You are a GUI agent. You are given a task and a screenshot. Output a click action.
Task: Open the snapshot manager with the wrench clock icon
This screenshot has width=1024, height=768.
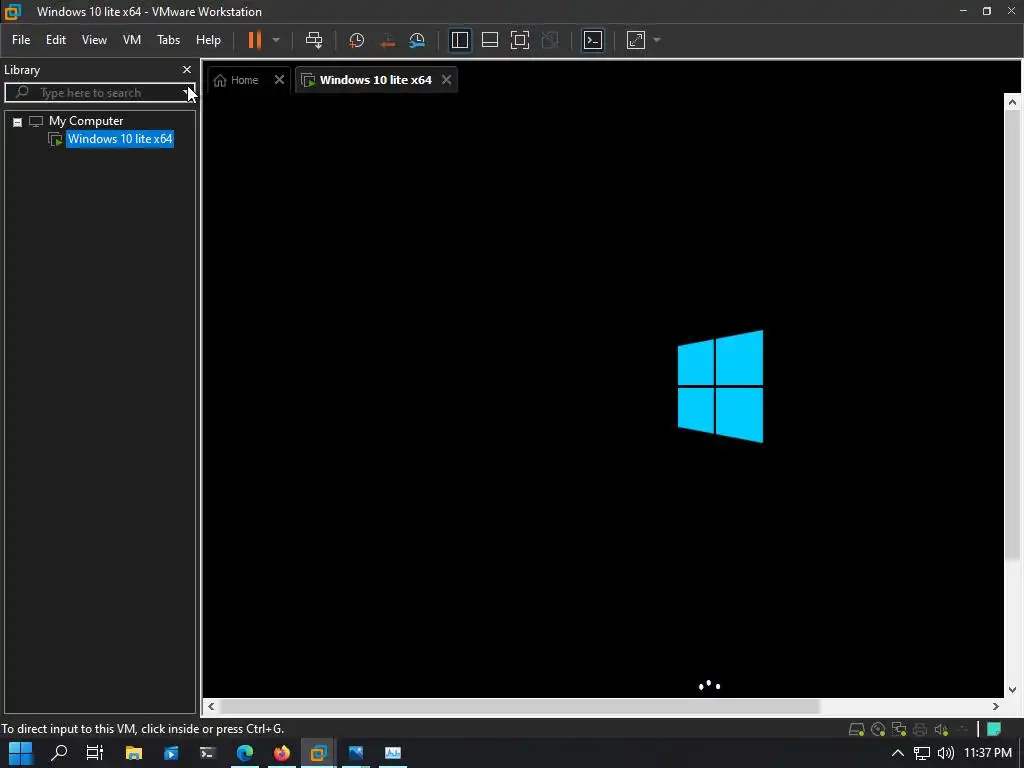[x=417, y=40]
